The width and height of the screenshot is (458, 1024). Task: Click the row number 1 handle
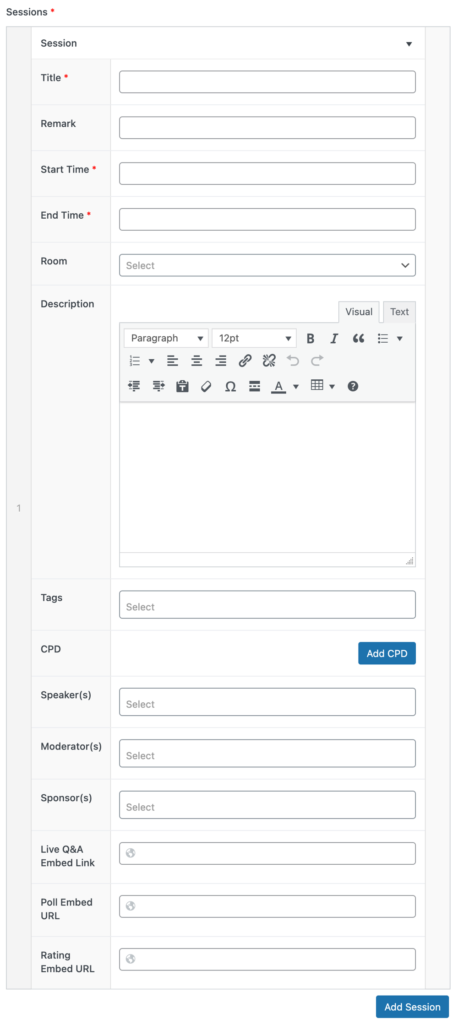[x=19, y=508]
